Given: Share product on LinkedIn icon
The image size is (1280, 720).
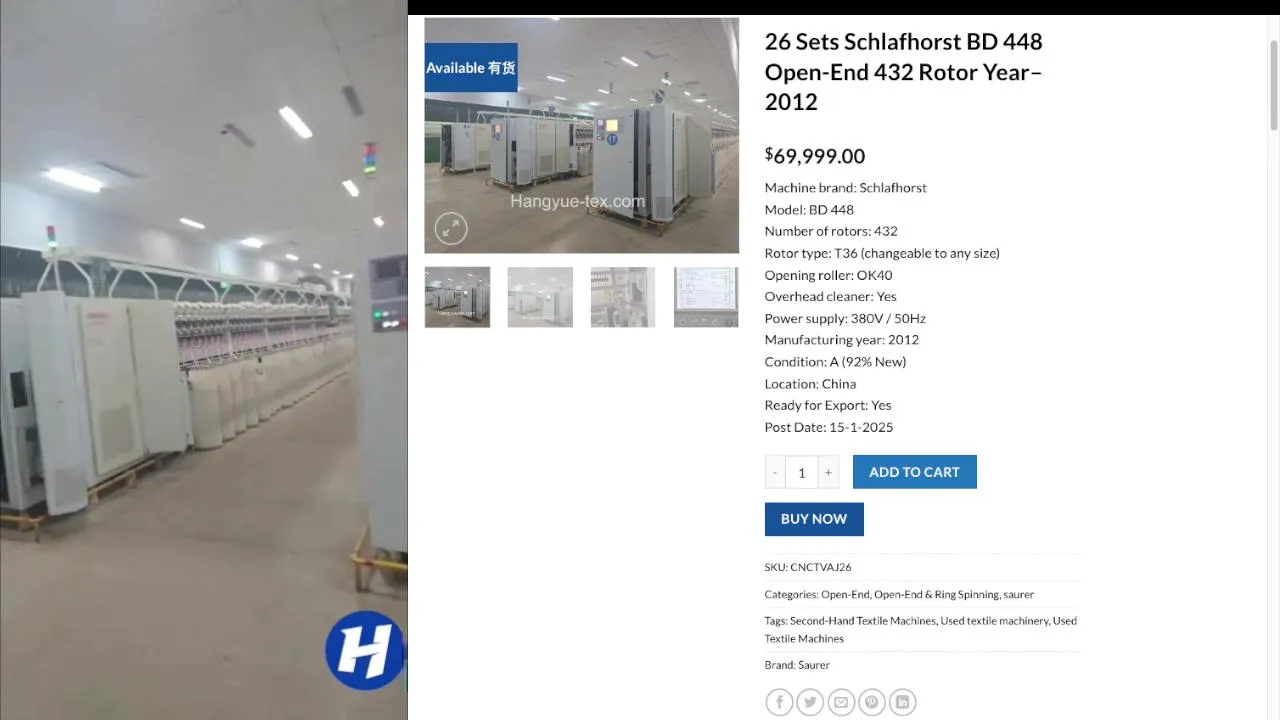Looking at the screenshot, I should point(903,703).
